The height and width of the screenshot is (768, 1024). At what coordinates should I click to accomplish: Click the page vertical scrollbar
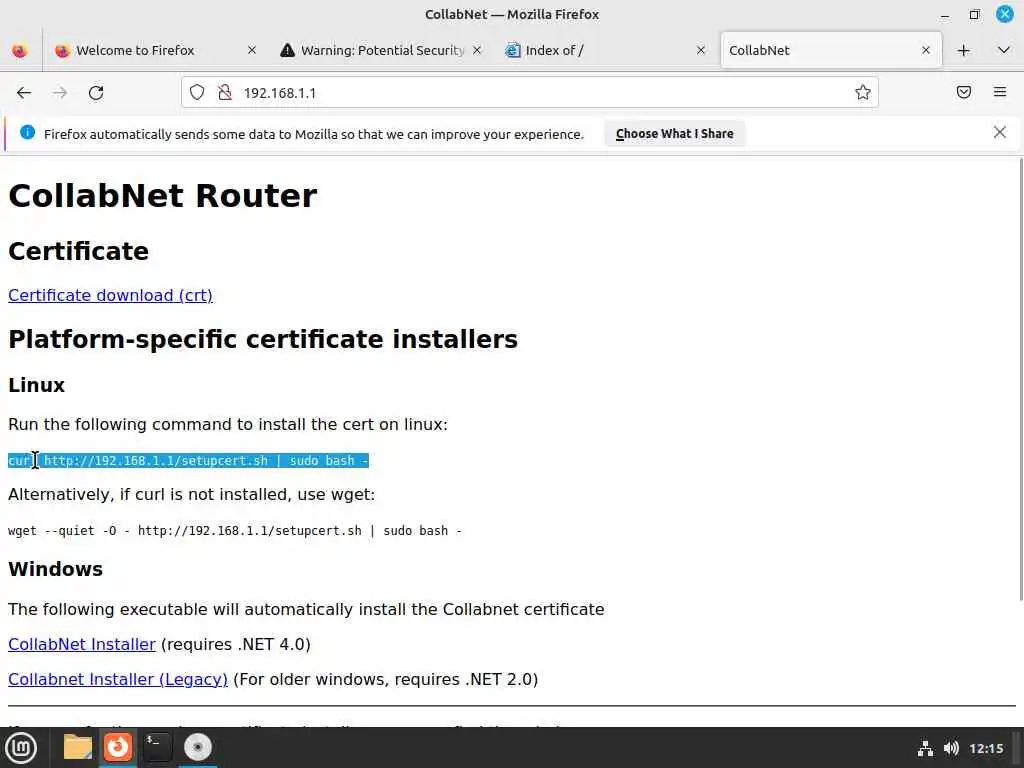[x=1020, y=379]
